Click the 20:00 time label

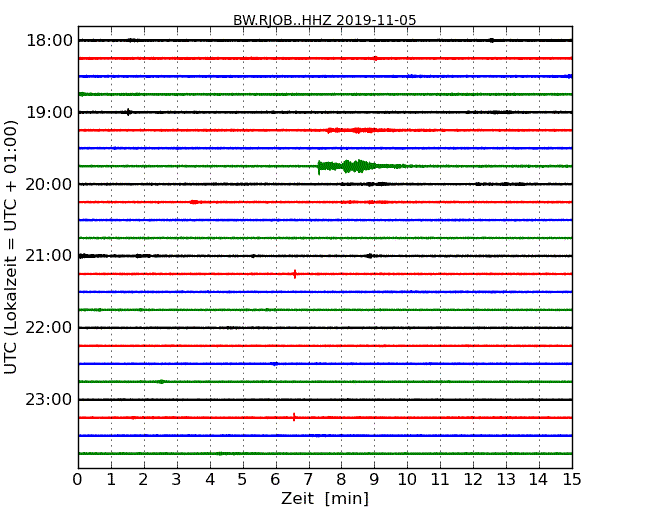(49, 184)
